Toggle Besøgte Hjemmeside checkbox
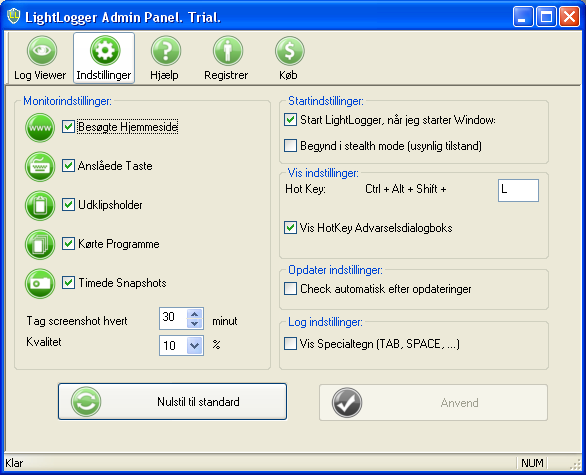 pyautogui.click(x=68, y=127)
